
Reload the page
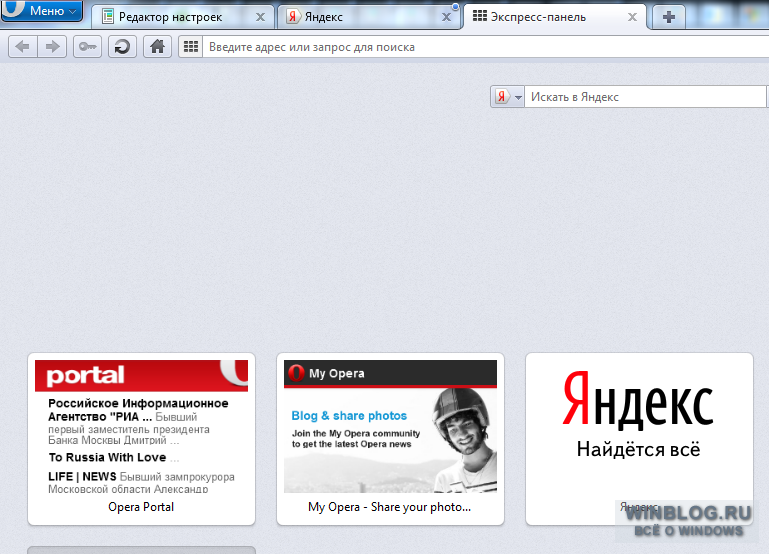point(122,47)
